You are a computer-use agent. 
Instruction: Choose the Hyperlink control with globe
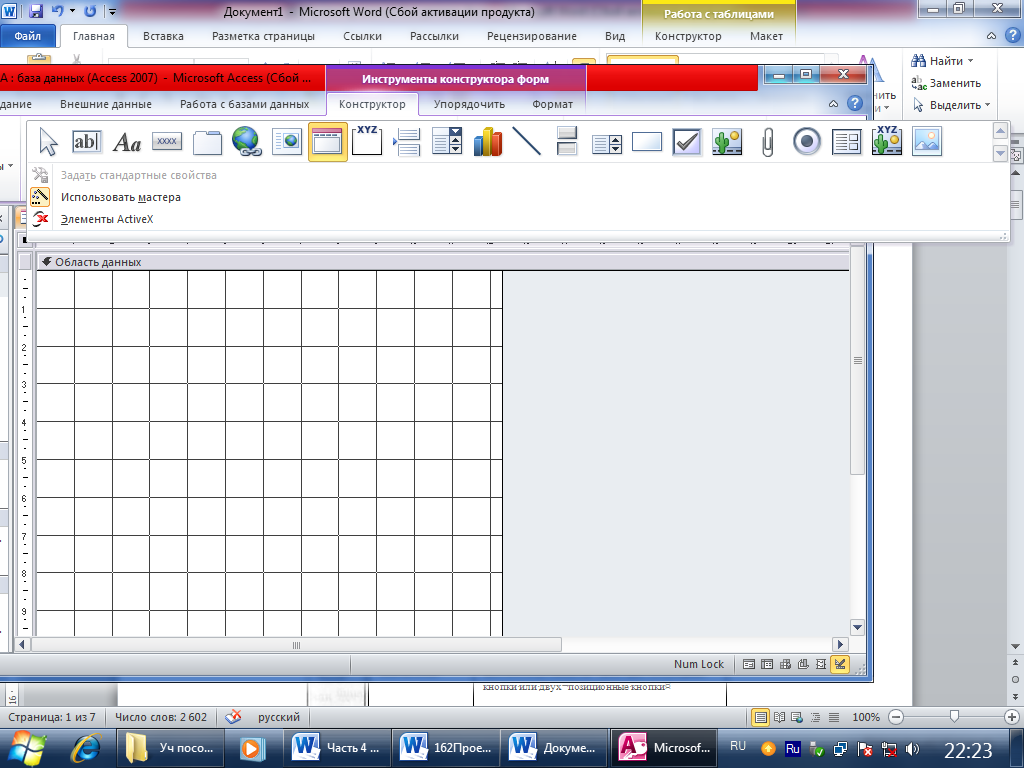click(247, 142)
